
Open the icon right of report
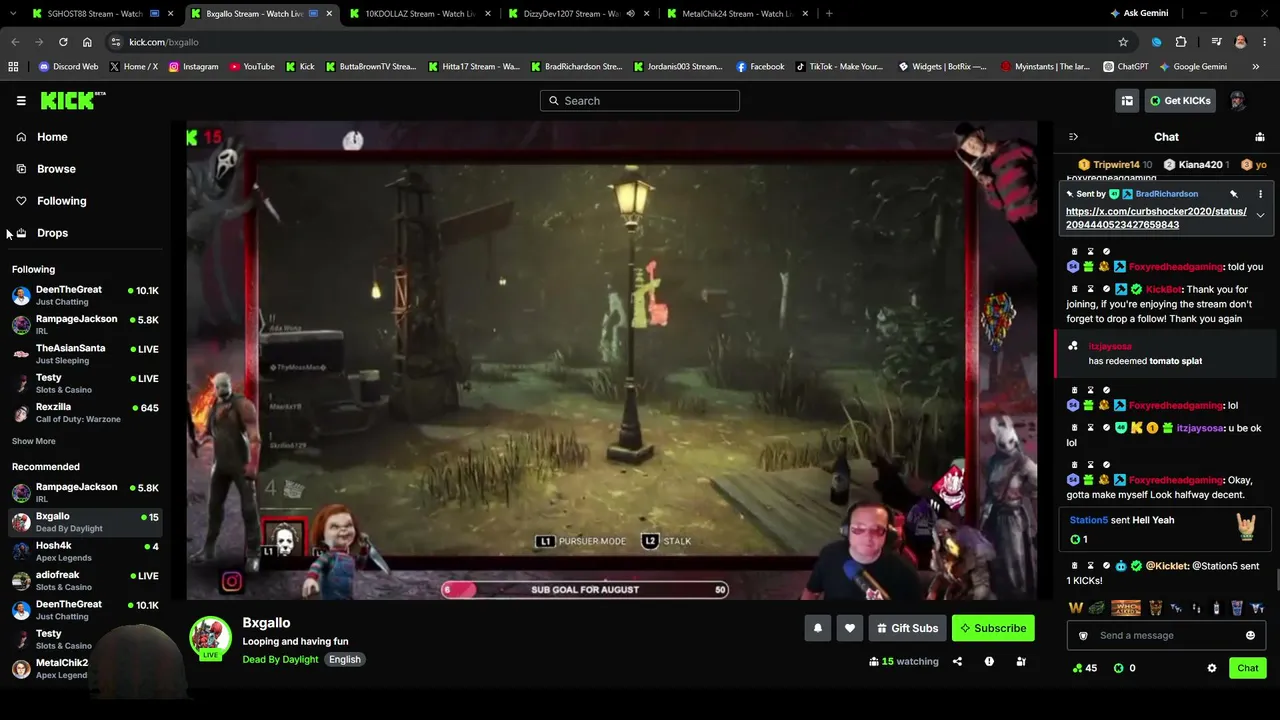[1021, 661]
